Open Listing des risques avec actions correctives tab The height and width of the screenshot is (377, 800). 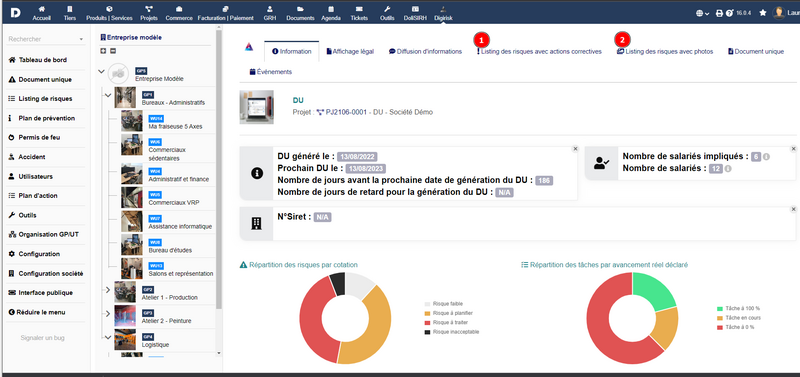[x=539, y=52]
